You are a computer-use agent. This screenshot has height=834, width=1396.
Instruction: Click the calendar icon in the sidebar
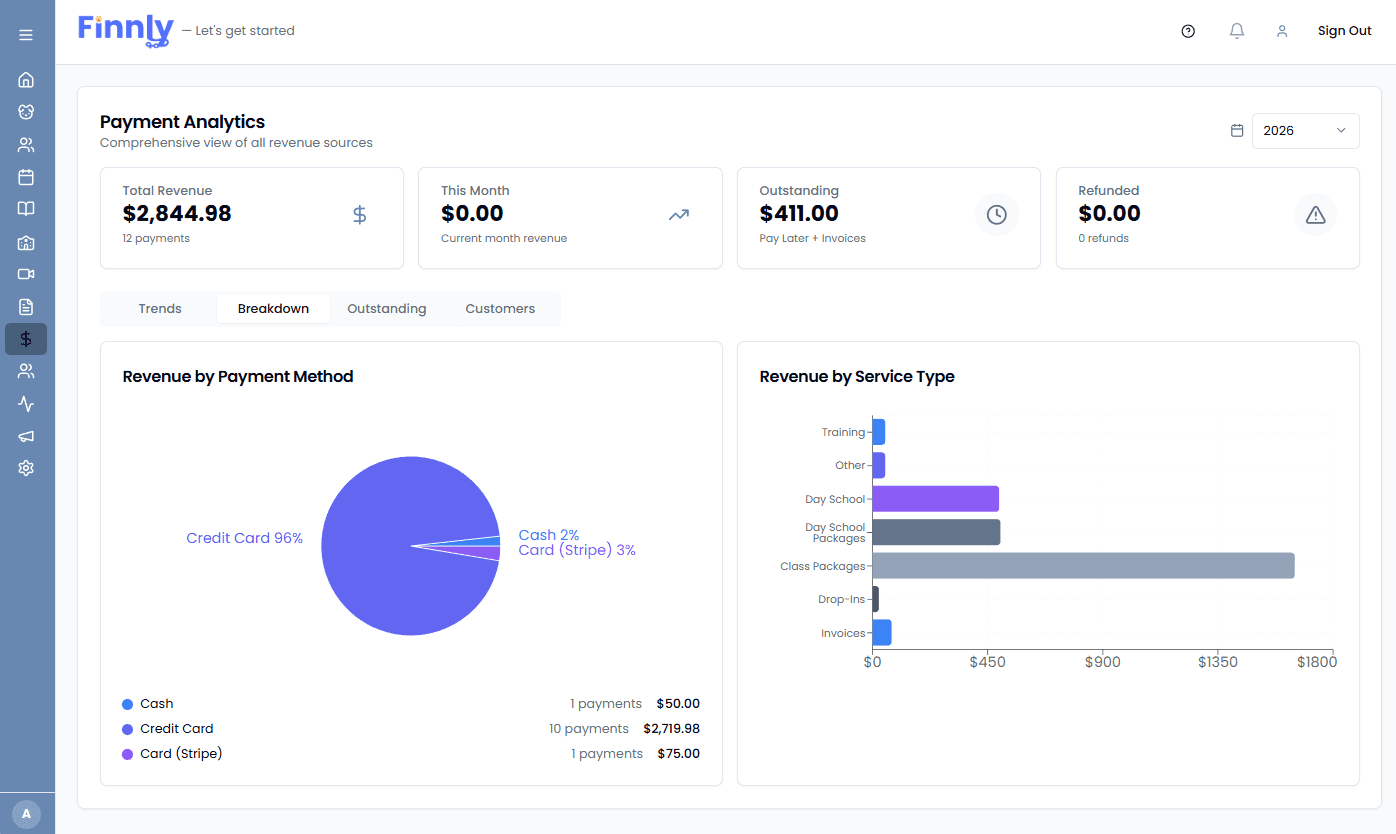pos(26,176)
